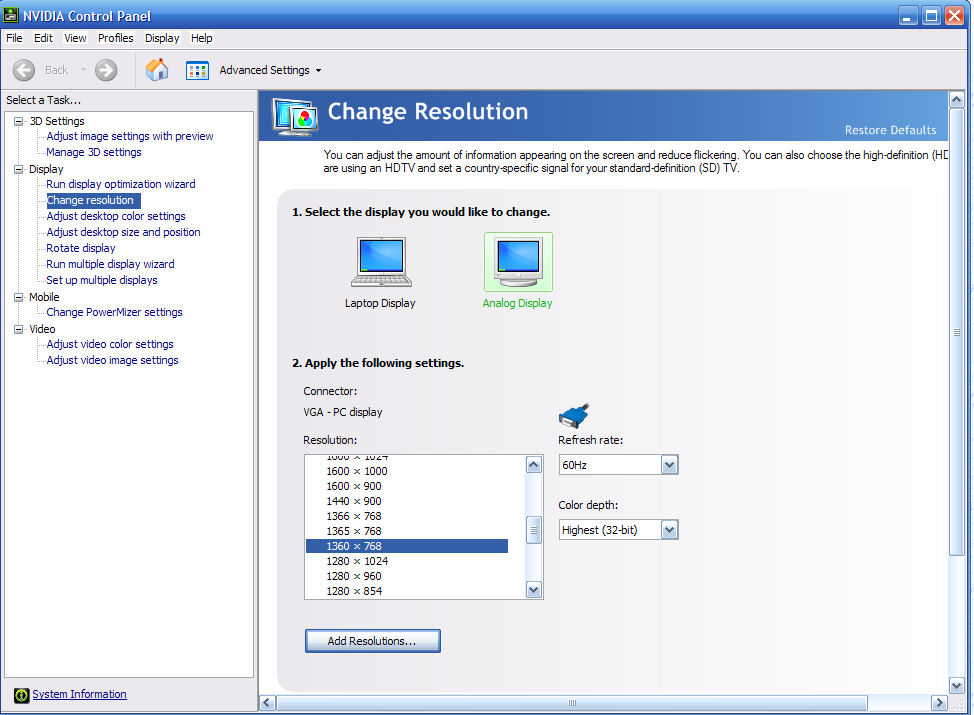Open the Back history dropdown arrow
This screenshot has width=974, height=715.
[x=83, y=70]
